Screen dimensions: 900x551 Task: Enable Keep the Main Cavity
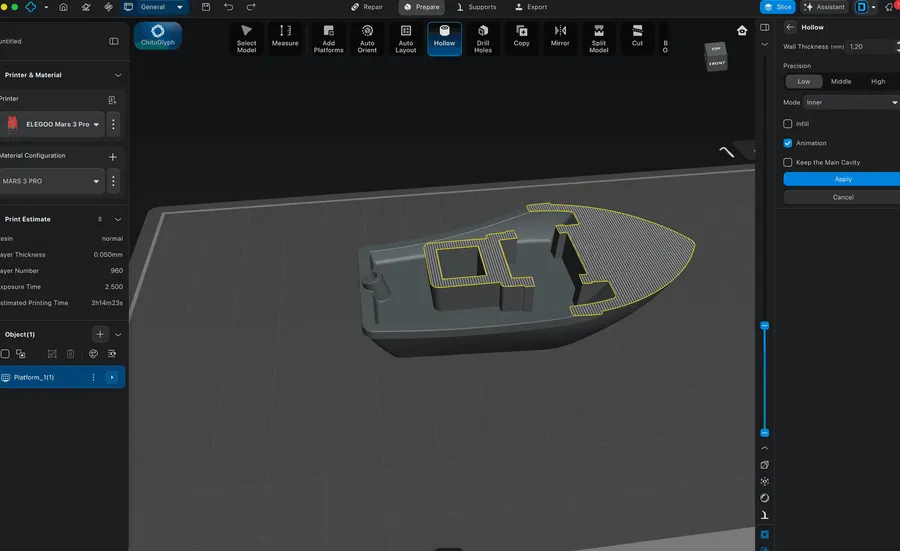point(788,162)
